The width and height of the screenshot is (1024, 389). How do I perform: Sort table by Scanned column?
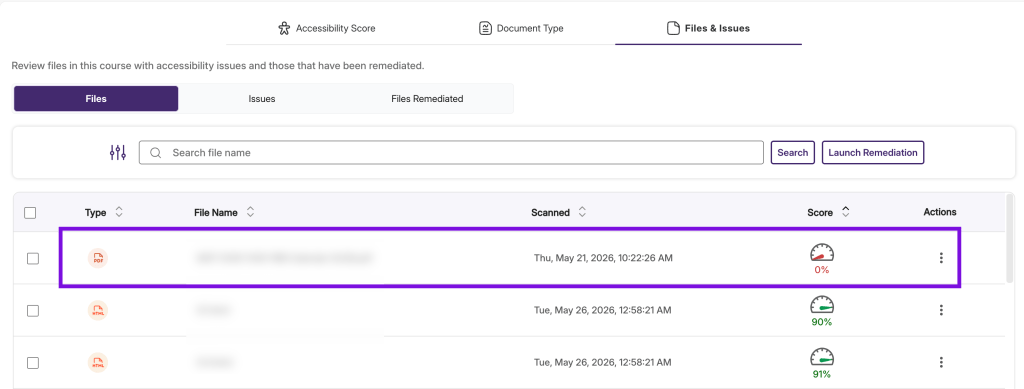[x=558, y=212]
